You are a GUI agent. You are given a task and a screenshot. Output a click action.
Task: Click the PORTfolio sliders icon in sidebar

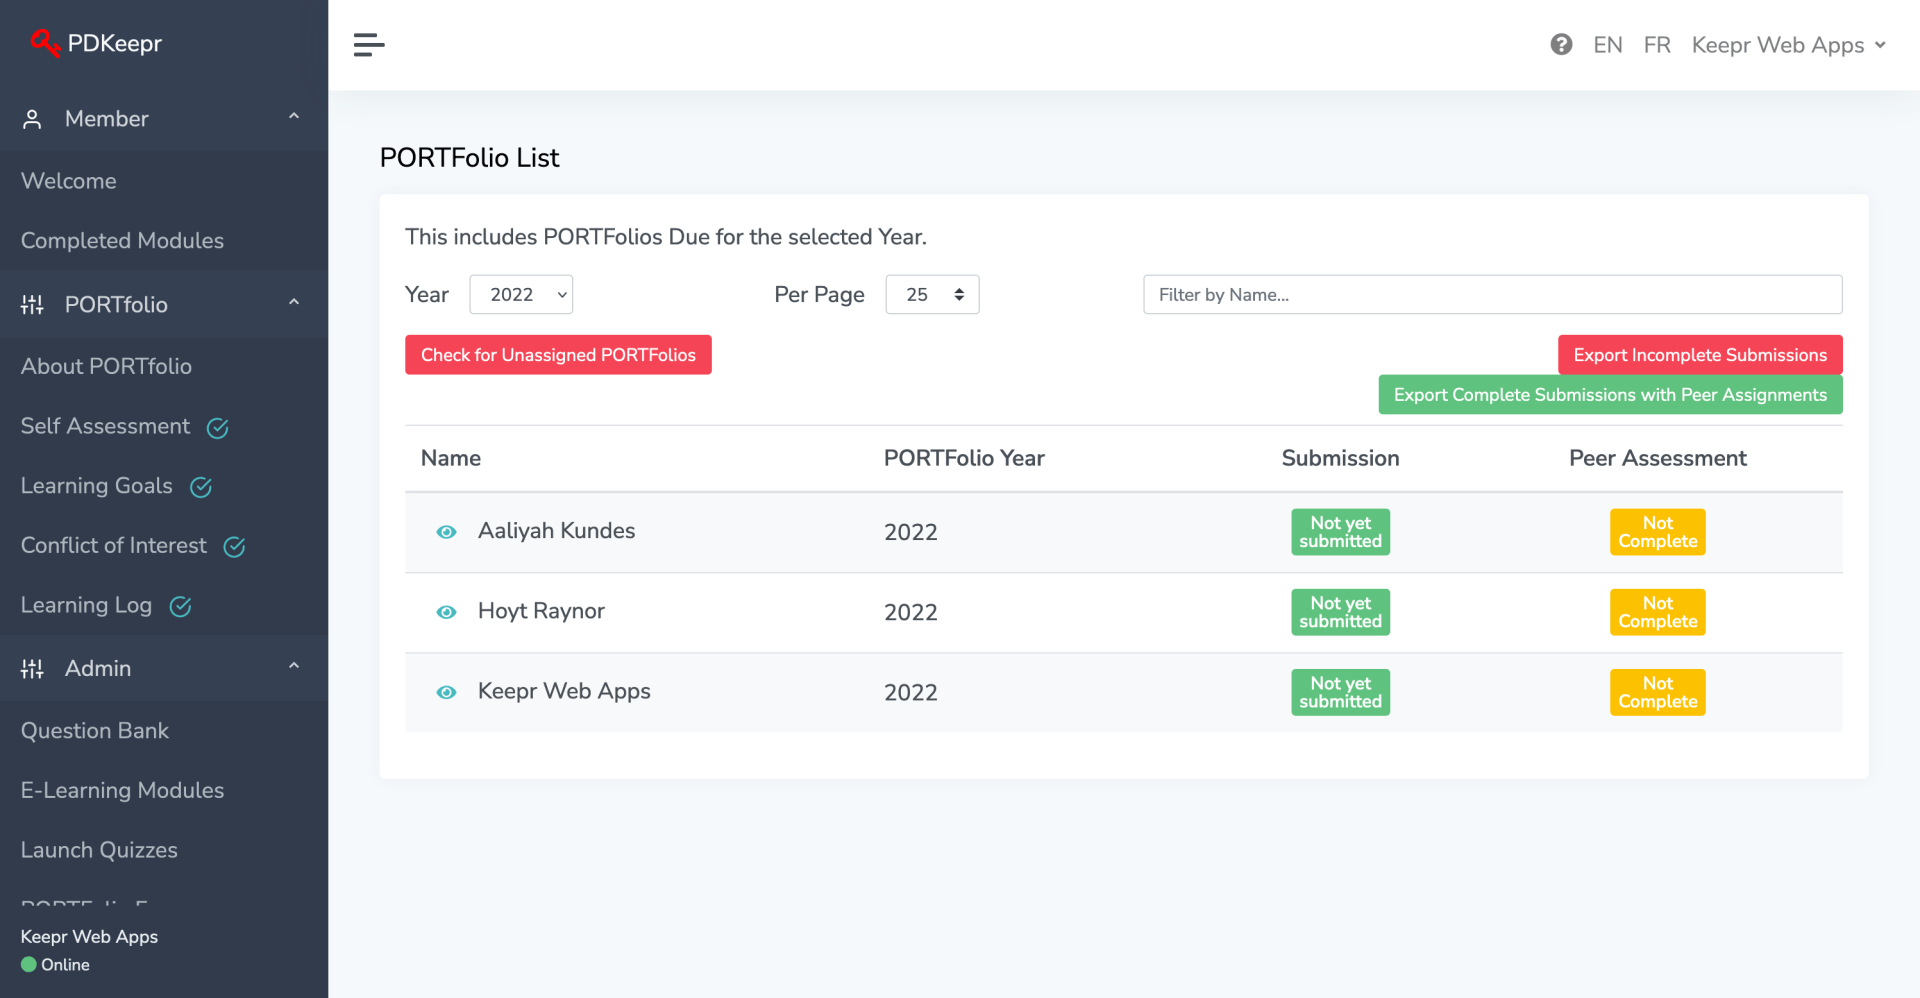pyautogui.click(x=33, y=305)
